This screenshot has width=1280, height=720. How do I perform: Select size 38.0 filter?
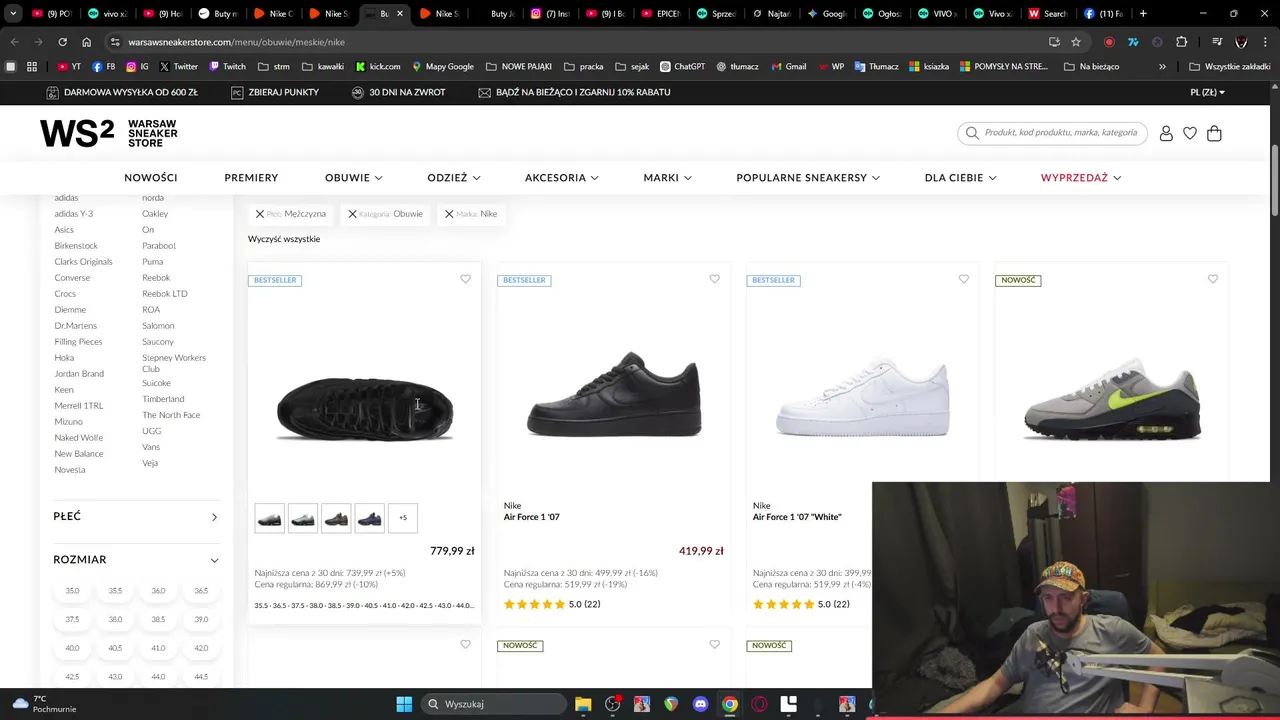tap(115, 620)
